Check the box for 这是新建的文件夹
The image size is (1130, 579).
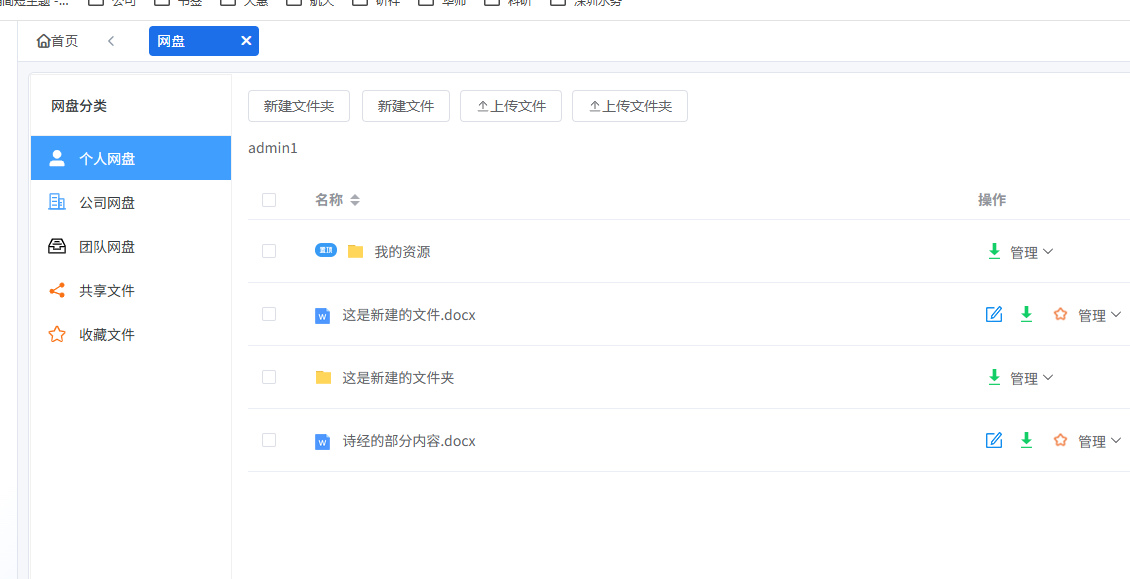coord(269,376)
